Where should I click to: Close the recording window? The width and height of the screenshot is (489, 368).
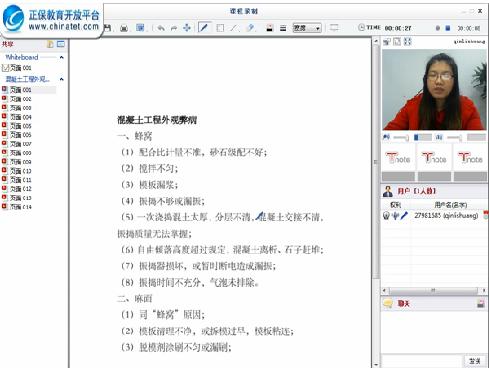pos(480,11)
